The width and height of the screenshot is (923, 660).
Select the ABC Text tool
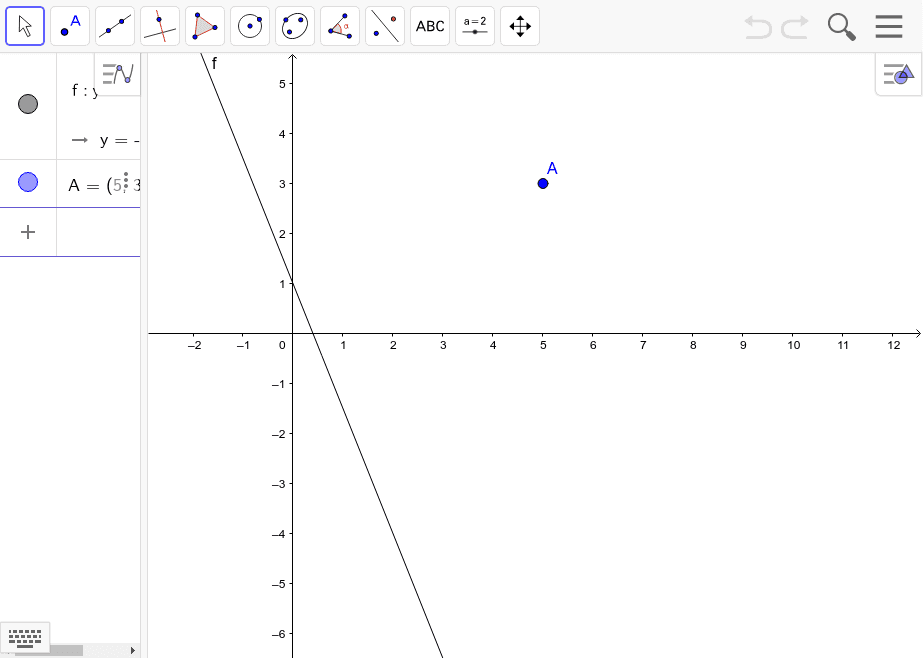click(430, 26)
